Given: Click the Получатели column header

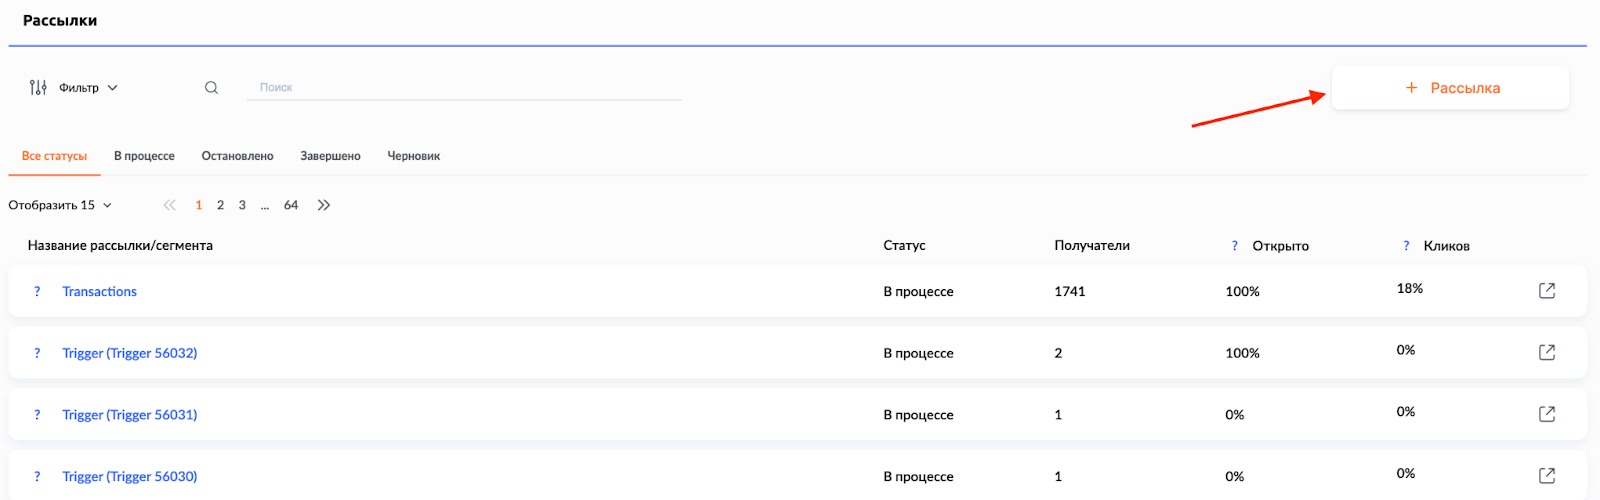Looking at the screenshot, I should pyautogui.click(x=1092, y=245).
